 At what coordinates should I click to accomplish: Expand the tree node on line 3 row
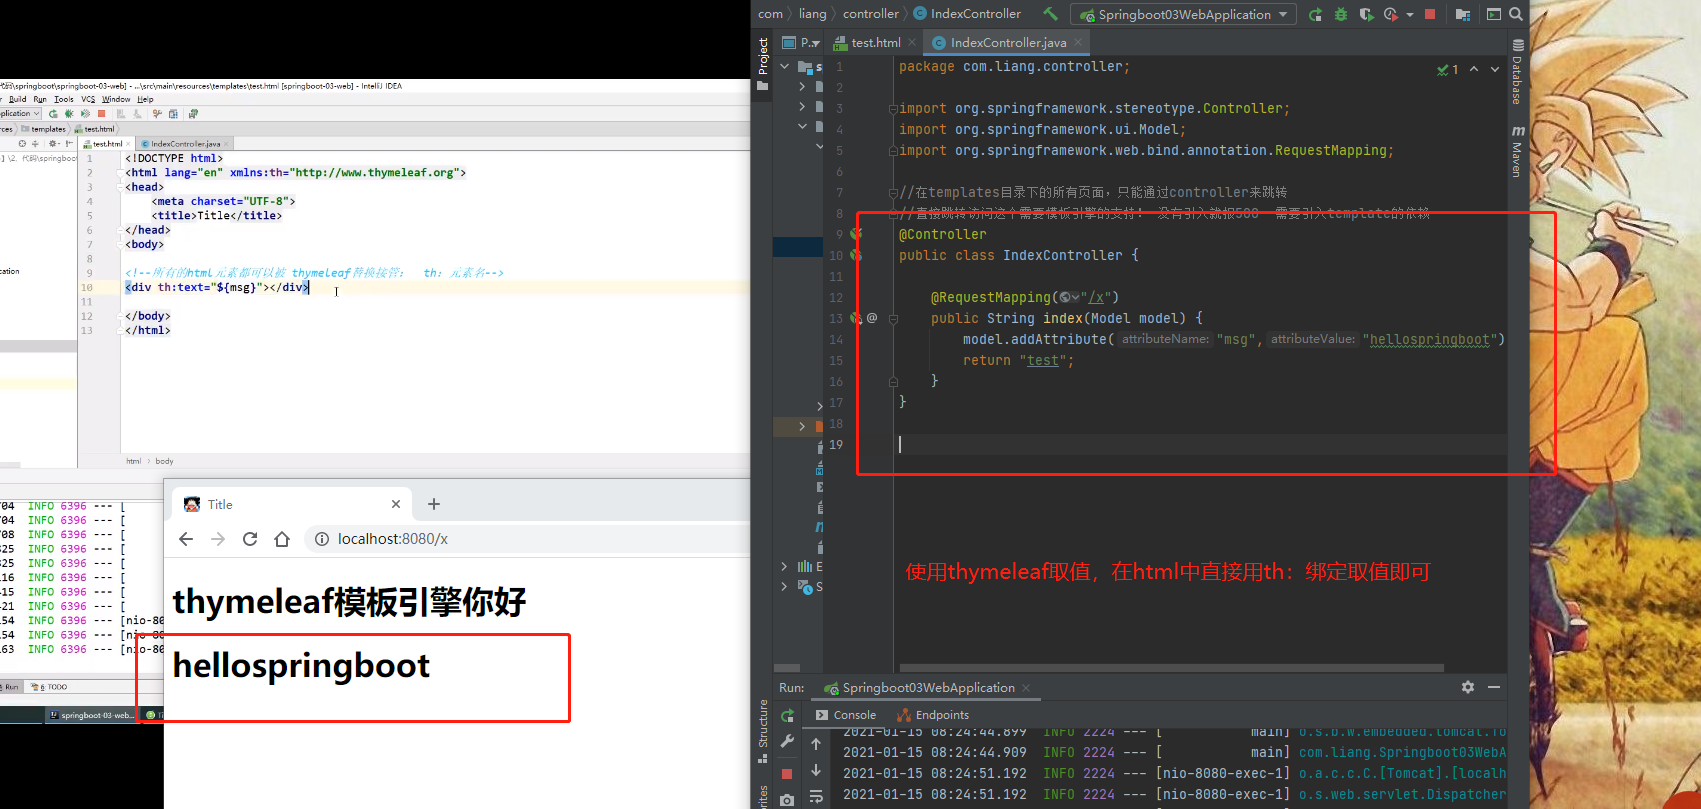tap(802, 107)
